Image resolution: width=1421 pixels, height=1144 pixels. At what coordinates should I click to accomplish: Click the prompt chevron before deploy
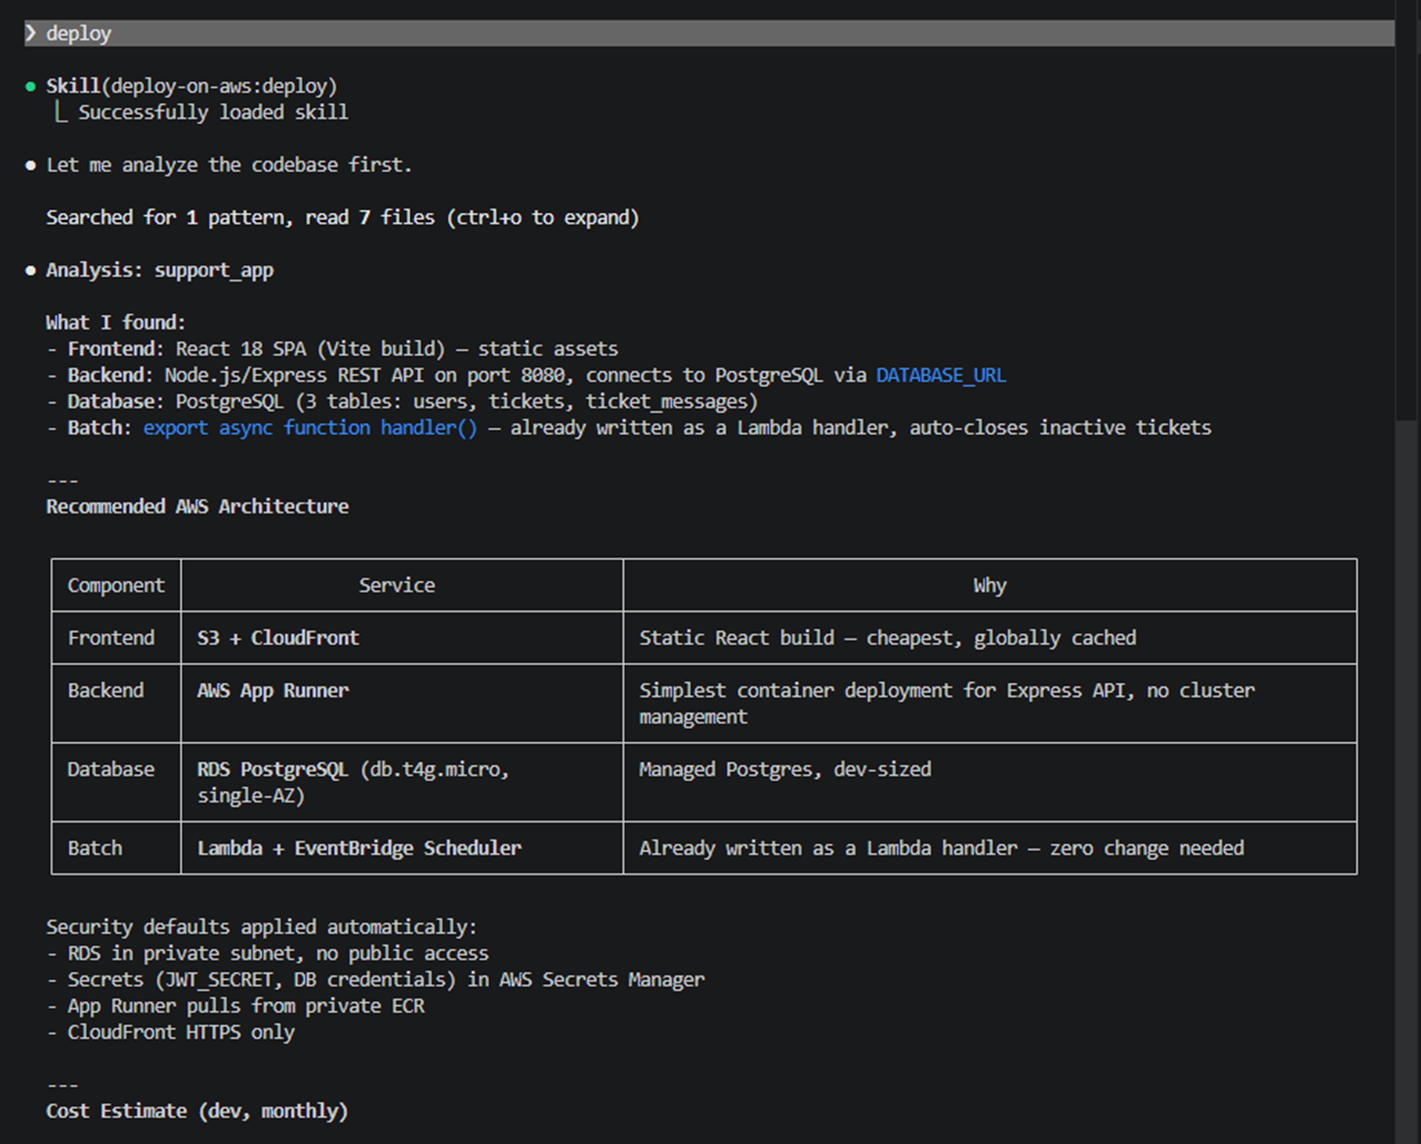[31, 33]
